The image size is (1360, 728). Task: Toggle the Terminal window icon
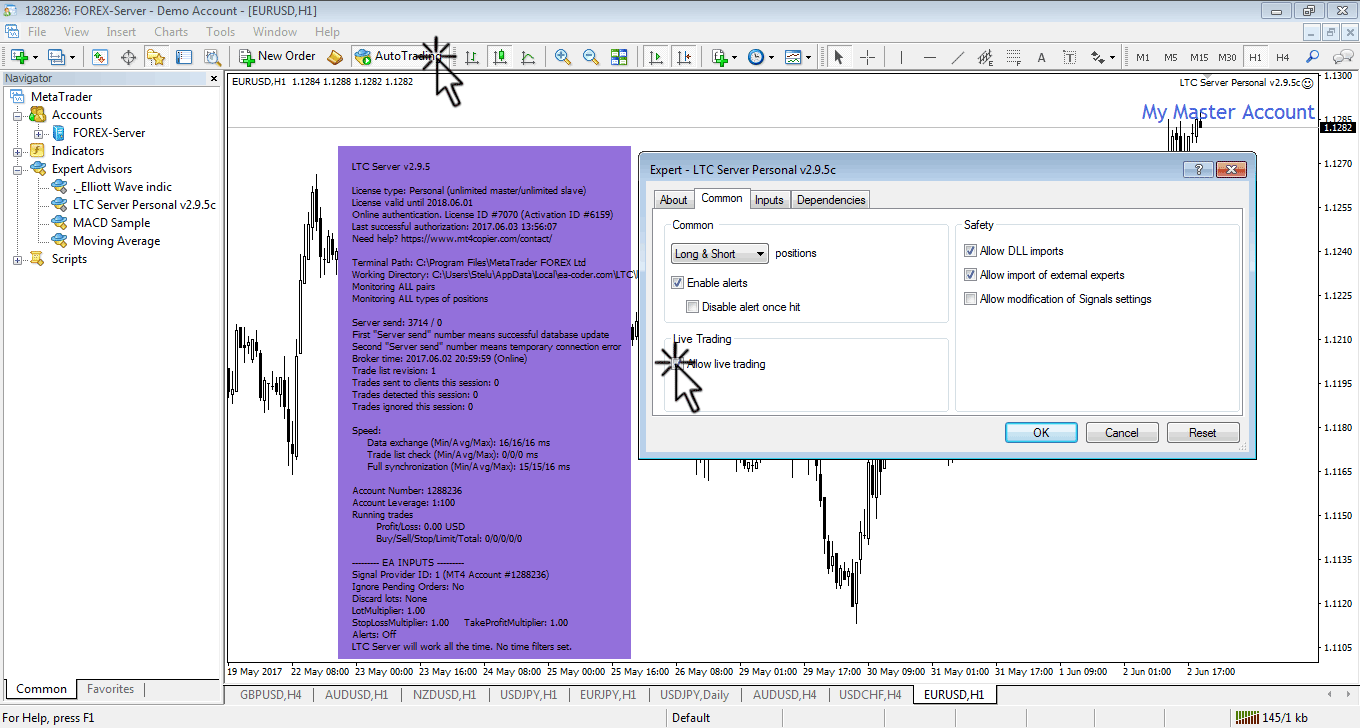click(x=185, y=57)
